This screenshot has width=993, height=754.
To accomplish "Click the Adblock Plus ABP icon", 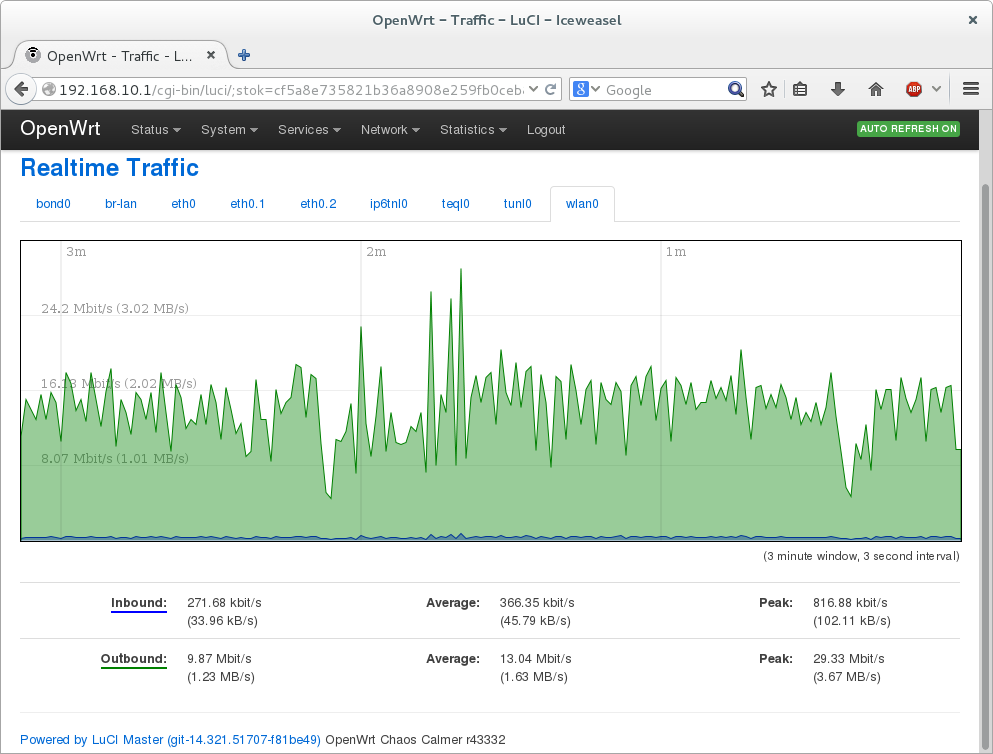I will click(914, 89).
